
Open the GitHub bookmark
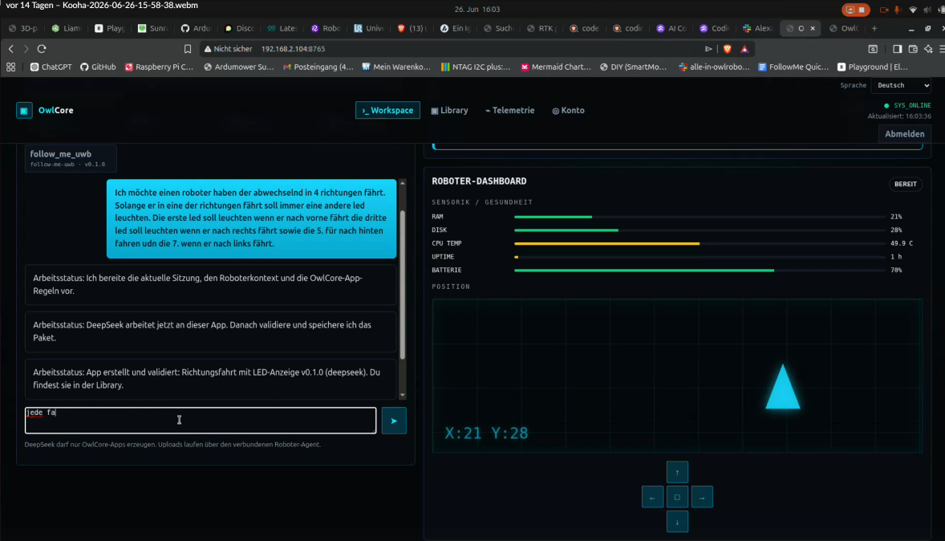tap(98, 67)
